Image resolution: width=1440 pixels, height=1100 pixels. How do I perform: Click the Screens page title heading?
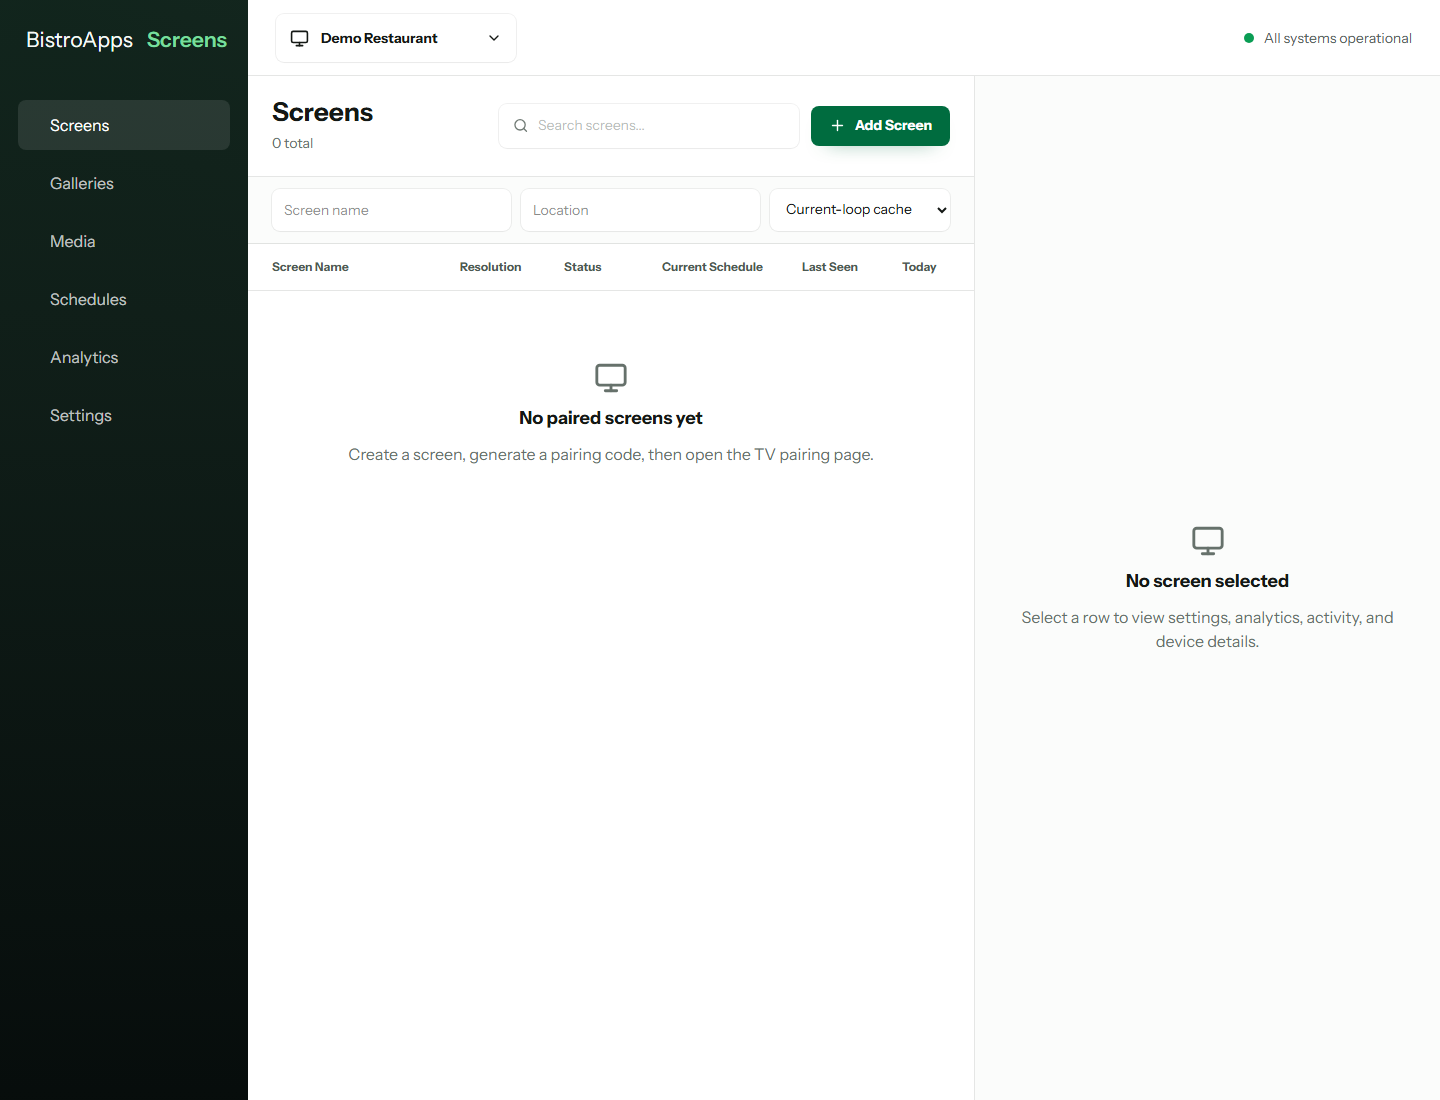(322, 112)
